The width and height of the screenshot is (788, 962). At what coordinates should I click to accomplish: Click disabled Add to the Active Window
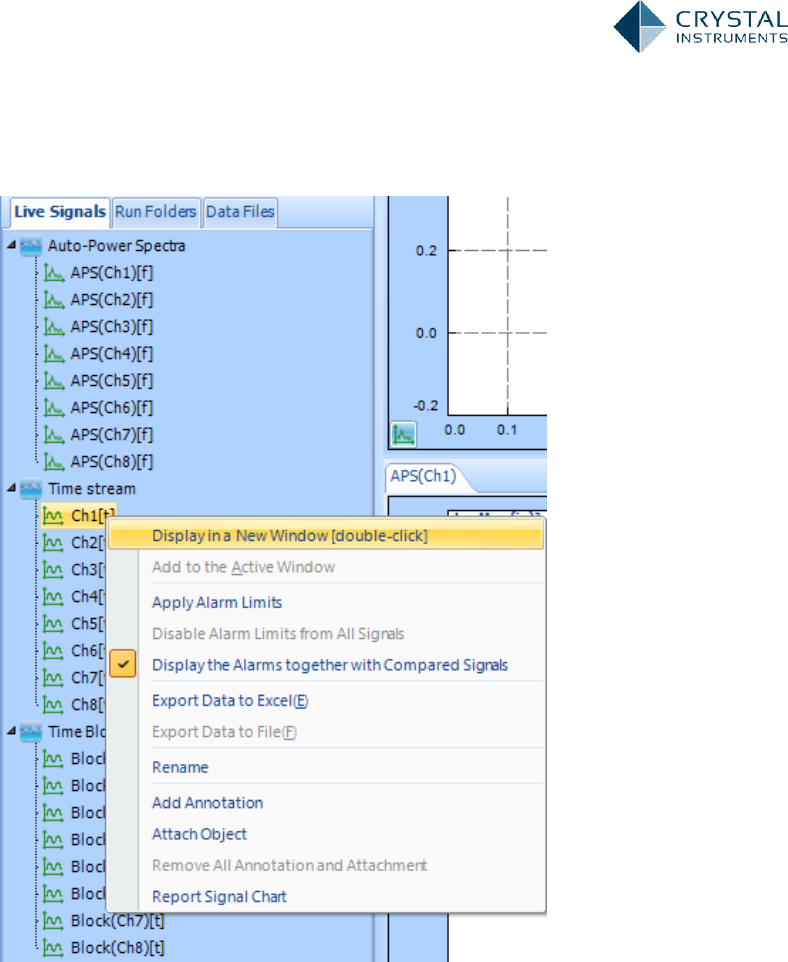[x=326, y=567]
